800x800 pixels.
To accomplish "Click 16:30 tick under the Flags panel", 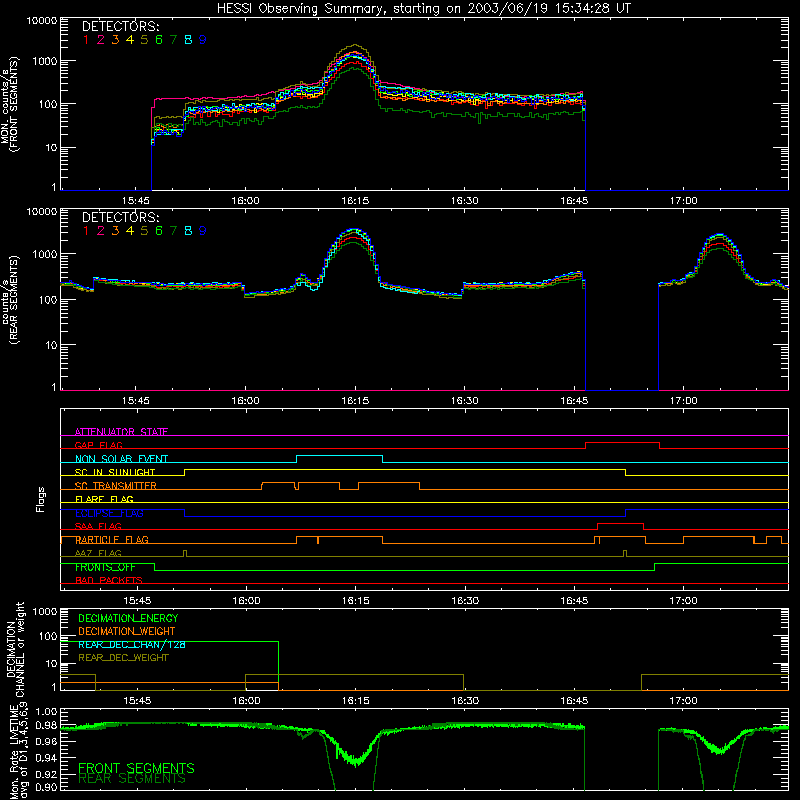I will click(465, 601).
